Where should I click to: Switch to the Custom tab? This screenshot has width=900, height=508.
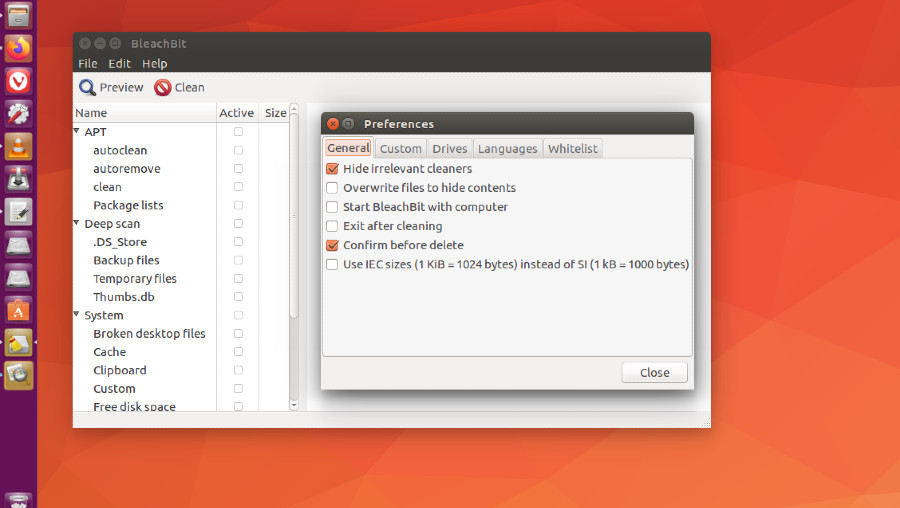[401, 149]
